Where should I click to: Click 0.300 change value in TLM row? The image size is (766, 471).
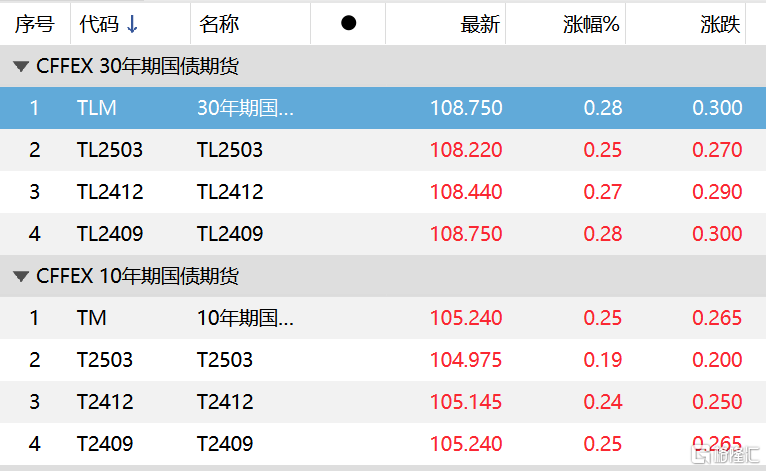[717, 108]
